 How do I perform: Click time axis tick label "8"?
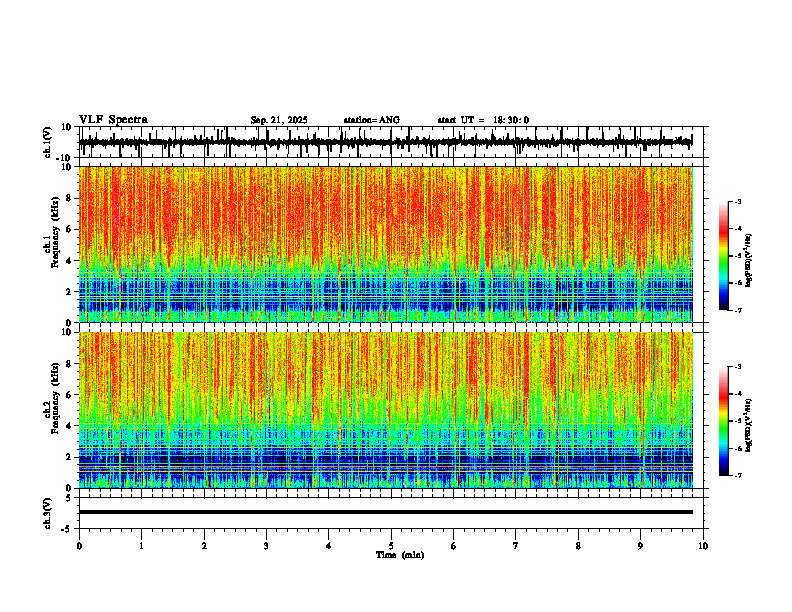coord(578,546)
